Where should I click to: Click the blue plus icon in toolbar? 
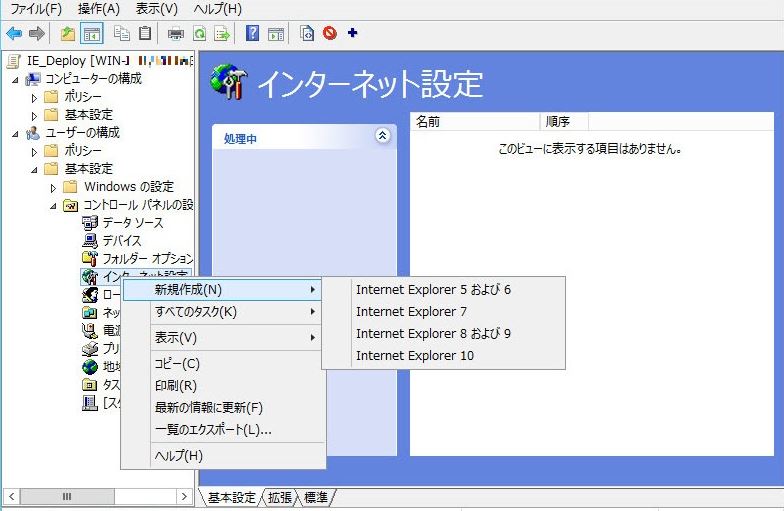[352, 33]
